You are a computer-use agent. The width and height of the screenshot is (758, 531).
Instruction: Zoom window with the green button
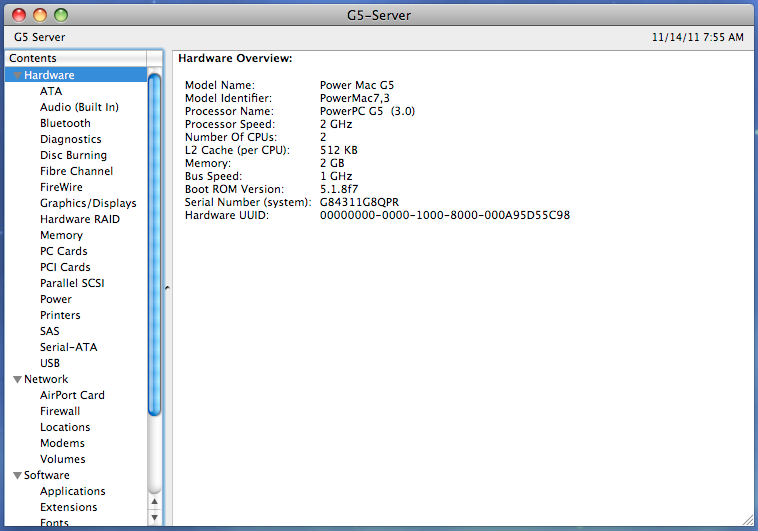click(x=61, y=15)
